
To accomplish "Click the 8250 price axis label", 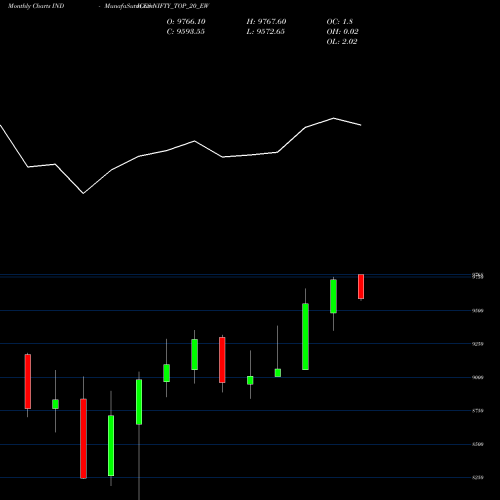I will point(478,478).
